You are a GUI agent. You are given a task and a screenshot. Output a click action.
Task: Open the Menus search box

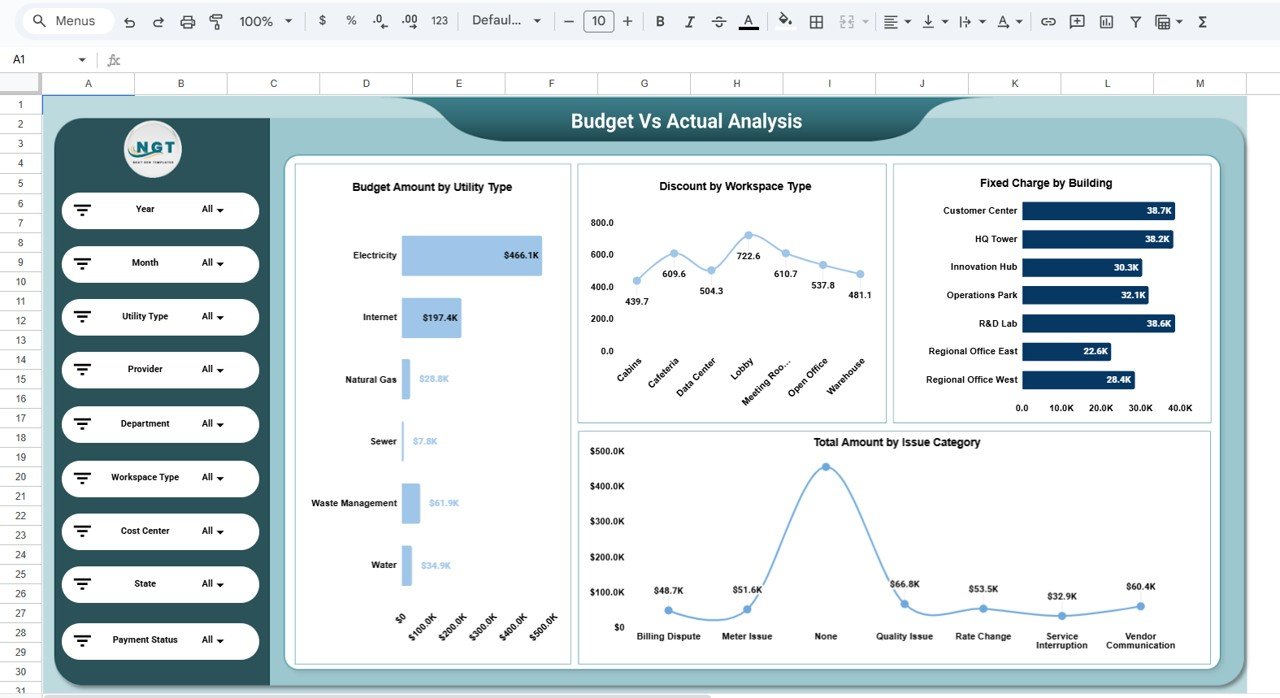point(66,20)
